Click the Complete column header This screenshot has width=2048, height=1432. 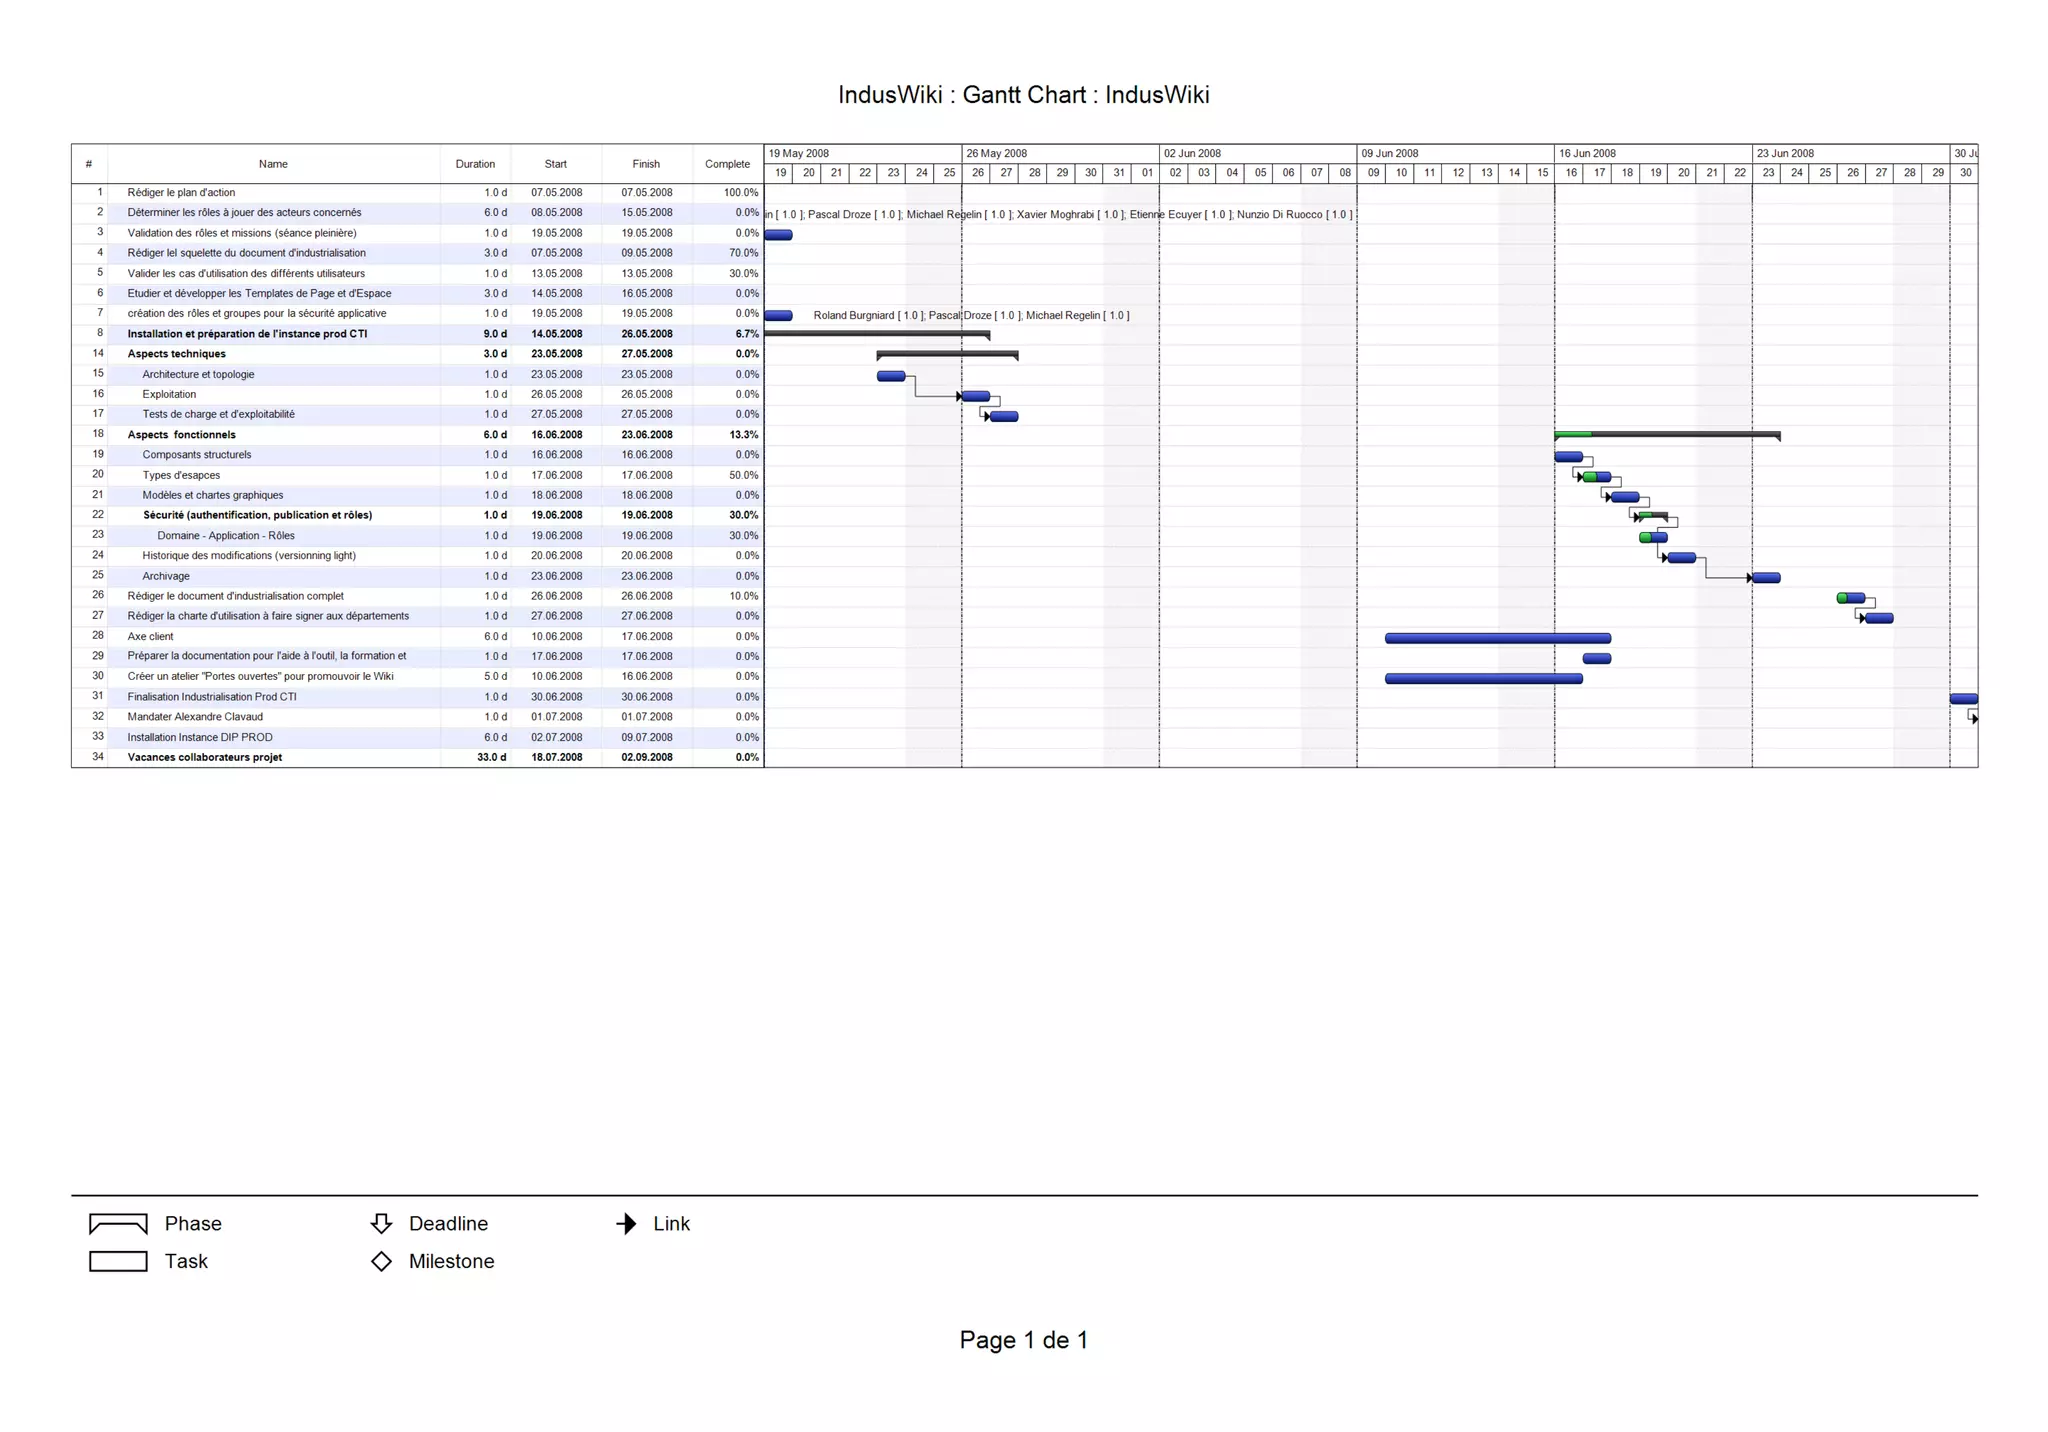coord(727,164)
